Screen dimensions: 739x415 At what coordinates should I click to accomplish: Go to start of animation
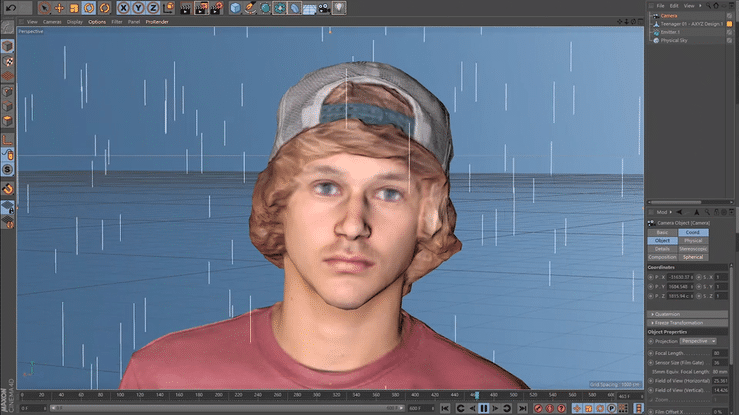[445, 408]
